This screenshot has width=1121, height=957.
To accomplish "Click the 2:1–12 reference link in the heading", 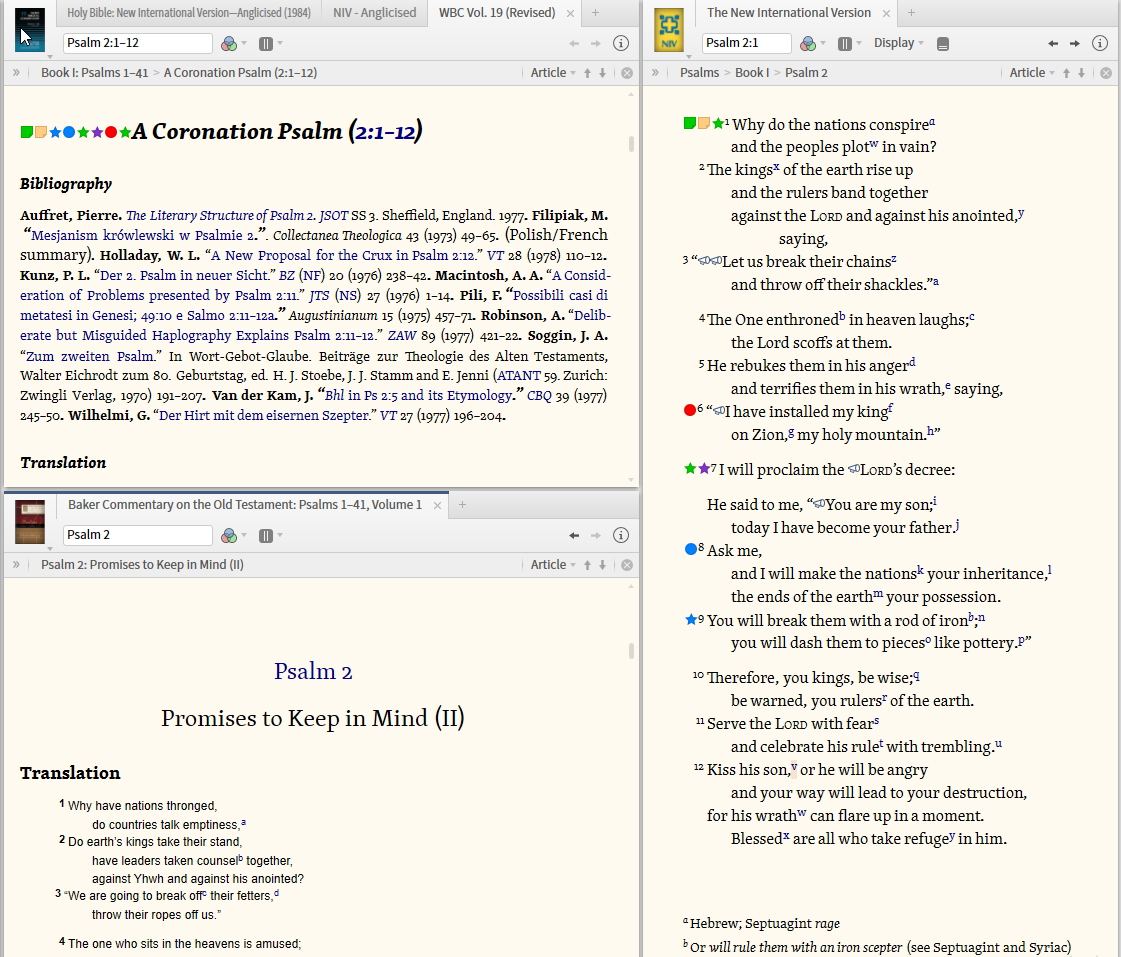I will point(385,132).
